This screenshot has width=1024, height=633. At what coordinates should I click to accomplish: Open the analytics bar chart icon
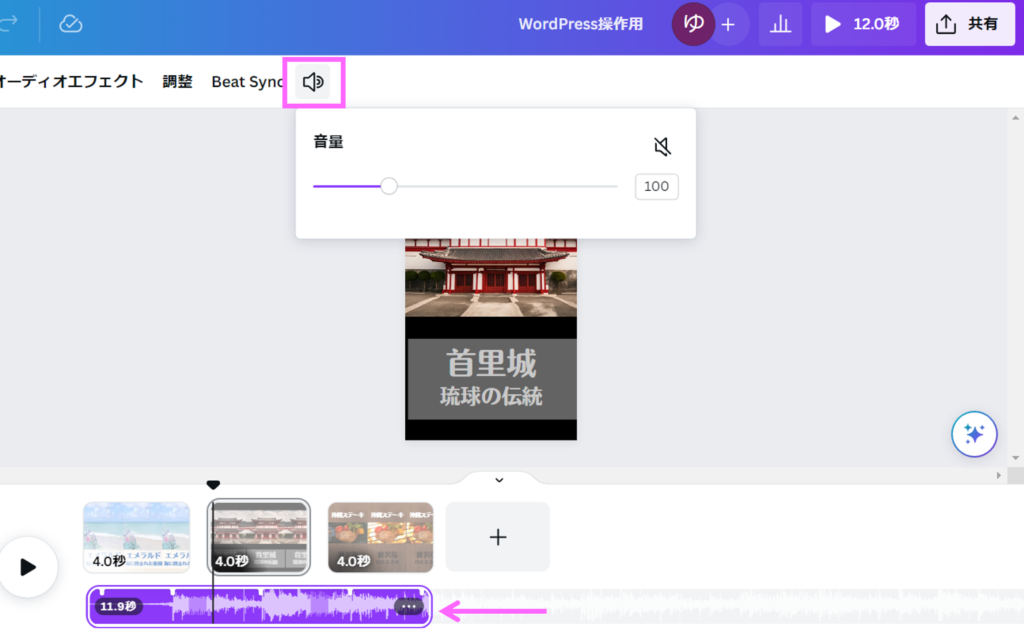click(780, 25)
